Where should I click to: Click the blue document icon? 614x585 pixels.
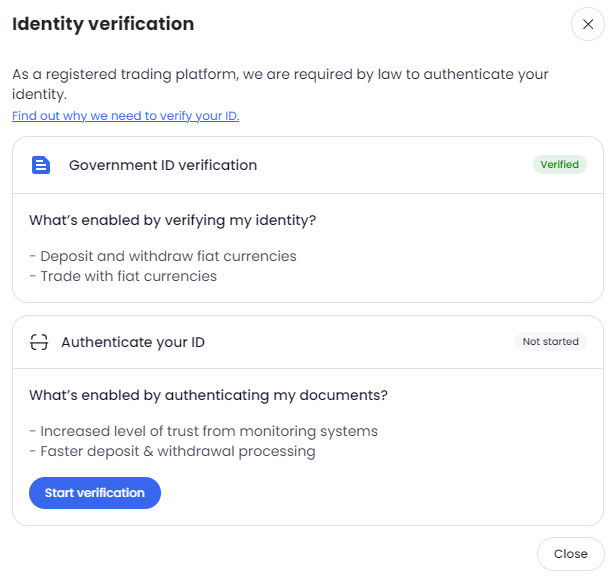[41, 165]
